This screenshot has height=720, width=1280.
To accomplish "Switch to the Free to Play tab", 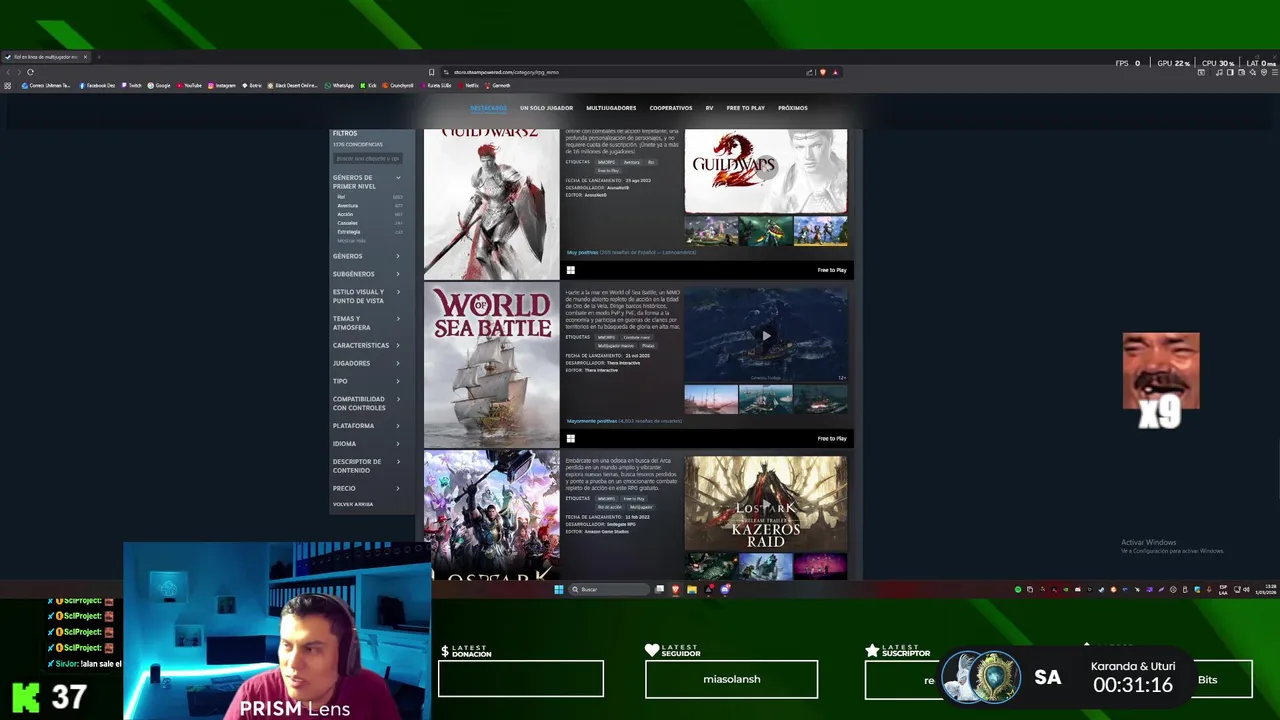I will (x=746, y=108).
